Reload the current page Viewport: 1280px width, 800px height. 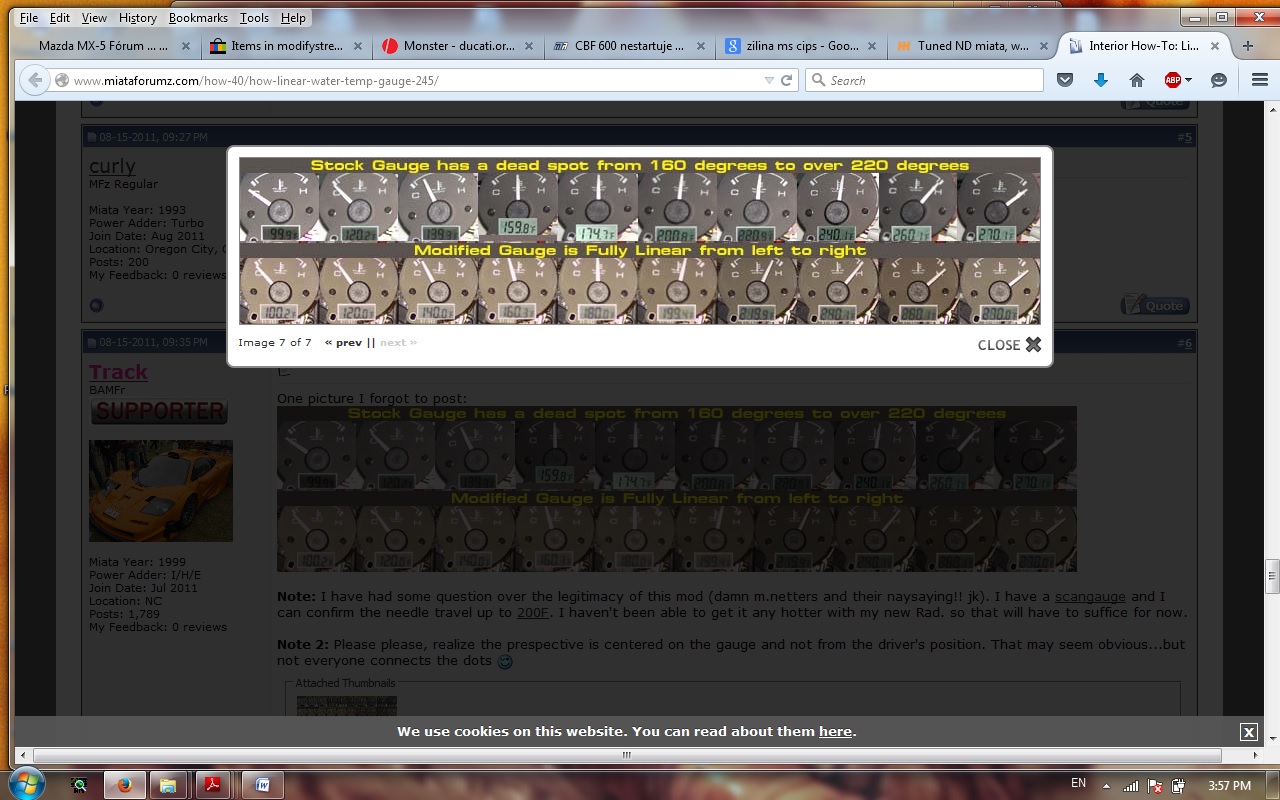click(787, 80)
